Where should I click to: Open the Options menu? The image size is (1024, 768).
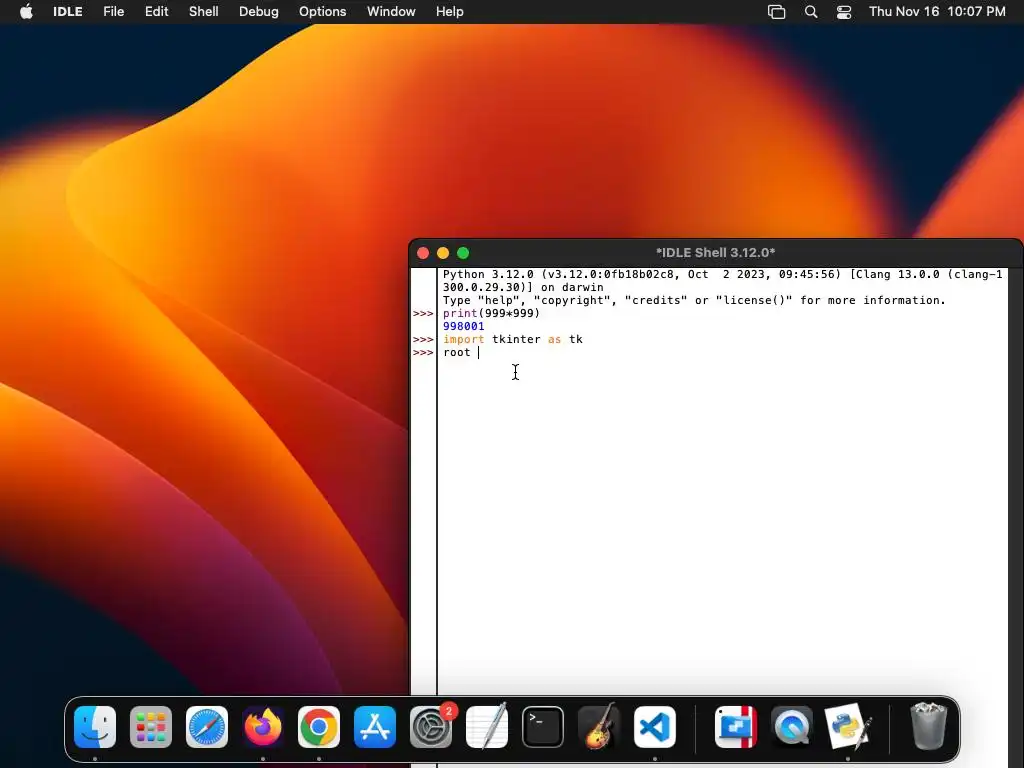[x=323, y=11]
